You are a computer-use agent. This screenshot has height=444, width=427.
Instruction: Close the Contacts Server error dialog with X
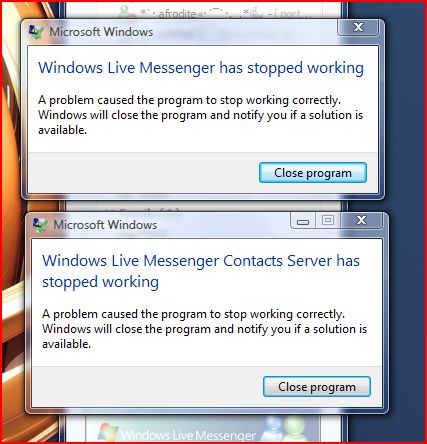(361, 220)
